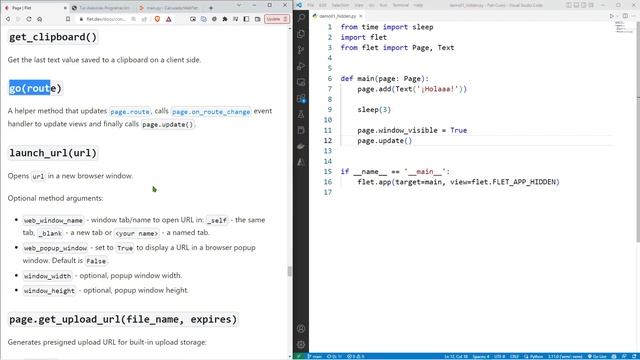This screenshot has width=640, height=360.
Task: Click the Brave Shields lion icon
Action: (x=157, y=19)
